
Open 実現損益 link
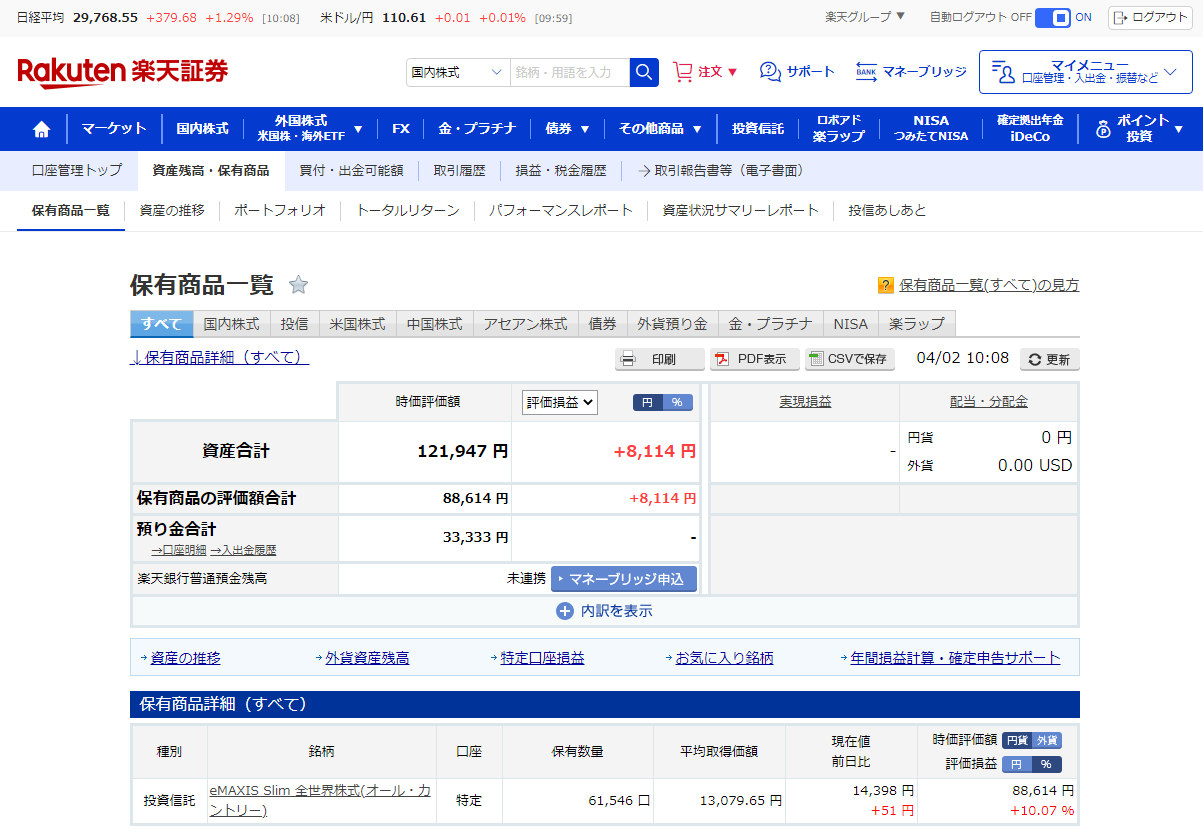coord(805,402)
